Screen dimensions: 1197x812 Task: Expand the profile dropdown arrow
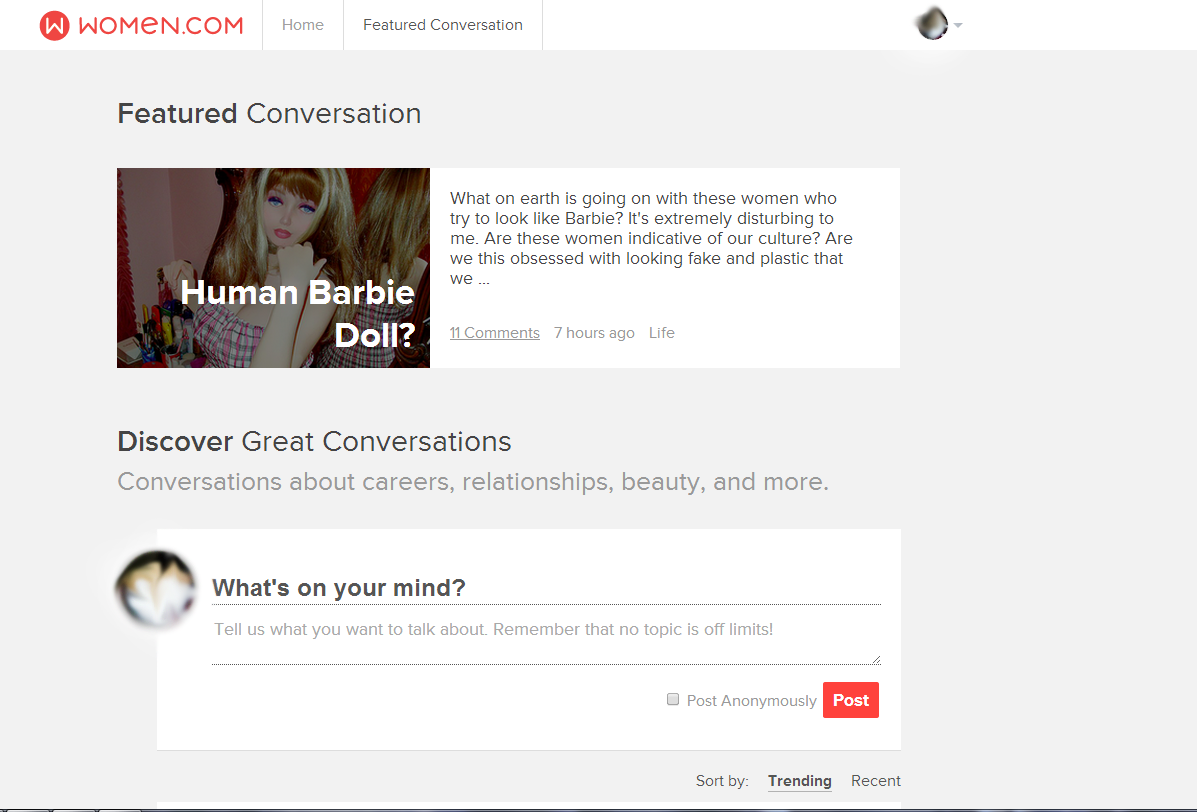pos(958,25)
